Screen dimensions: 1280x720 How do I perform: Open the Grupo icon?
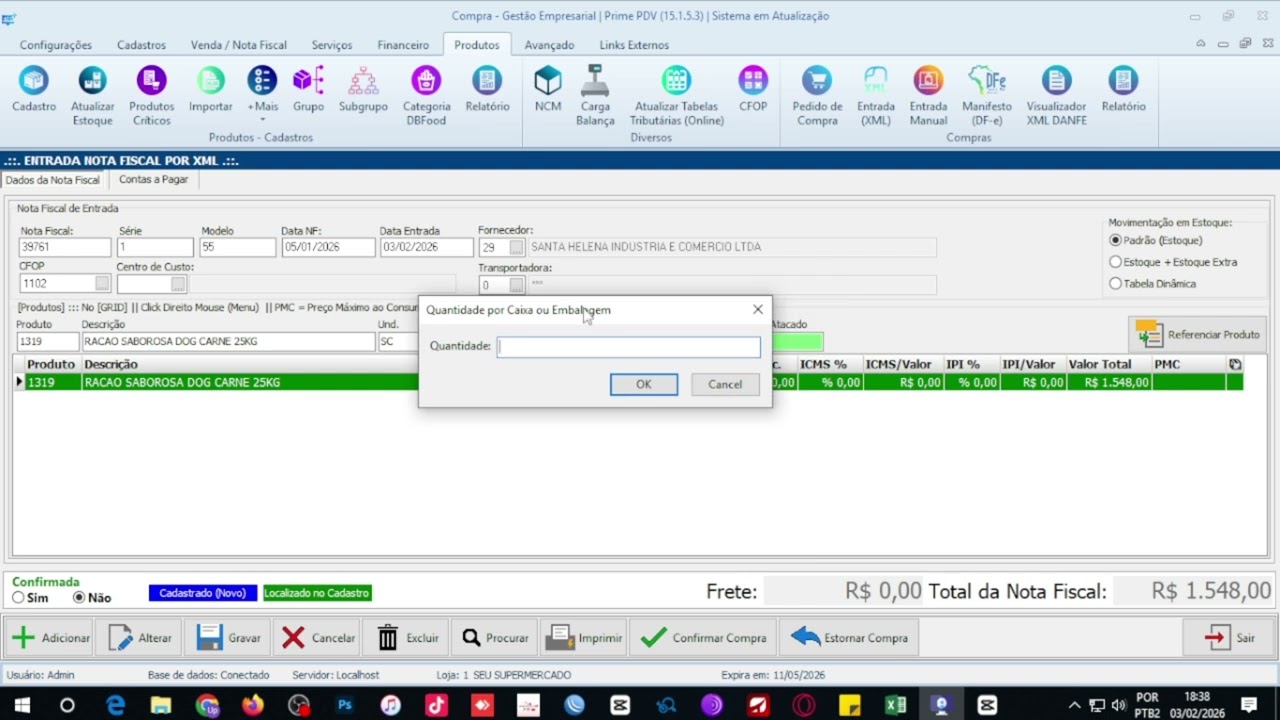[308, 90]
